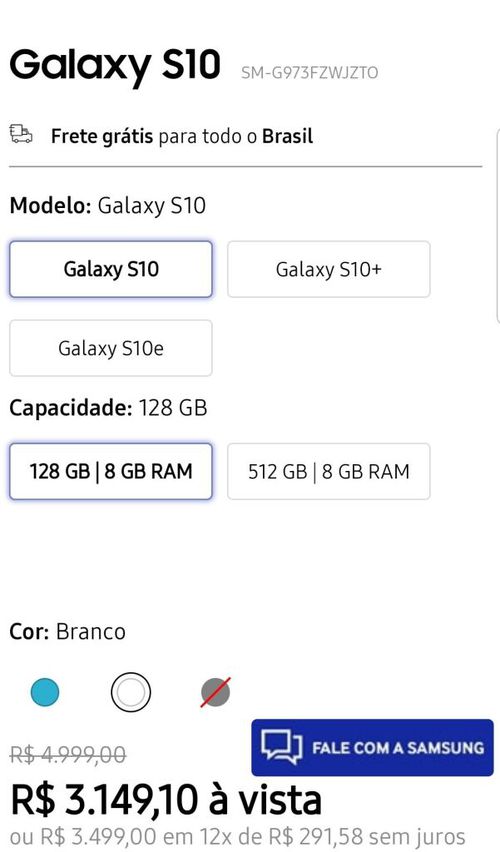Select the Galaxy S10 model option
Screen dimensions: 500x852
pos(111,269)
